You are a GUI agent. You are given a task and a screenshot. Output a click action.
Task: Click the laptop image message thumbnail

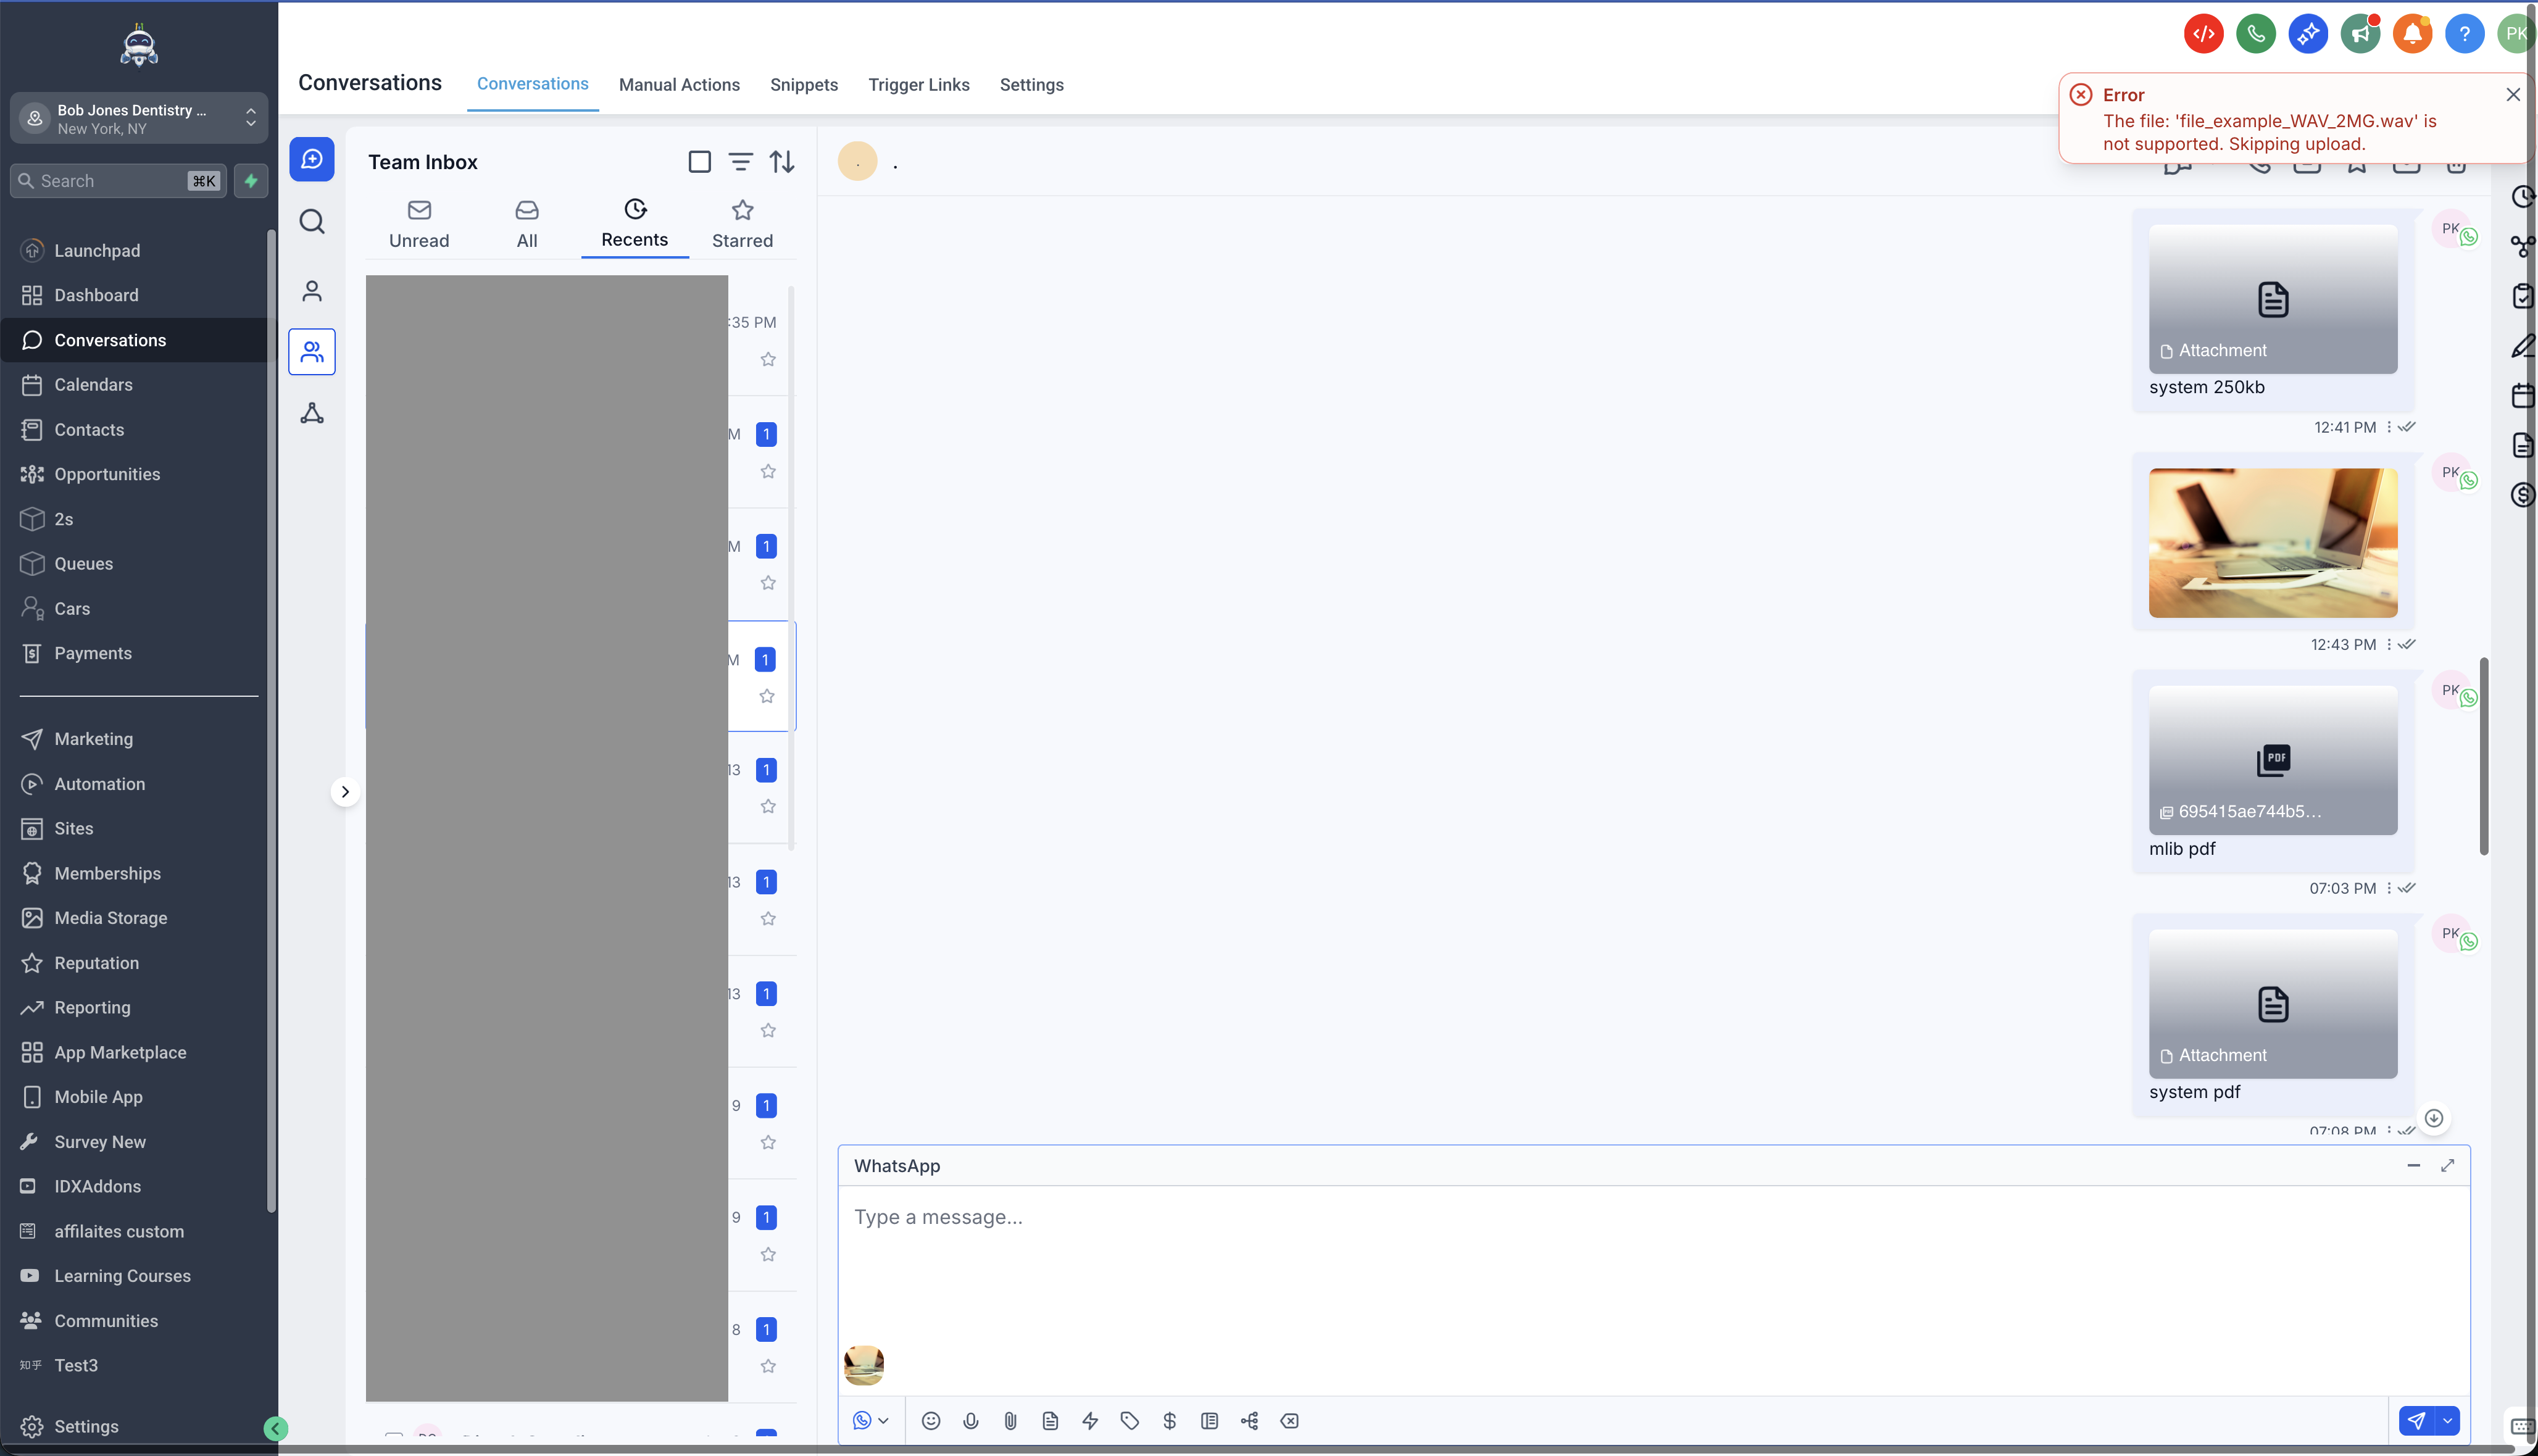click(x=2272, y=543)
